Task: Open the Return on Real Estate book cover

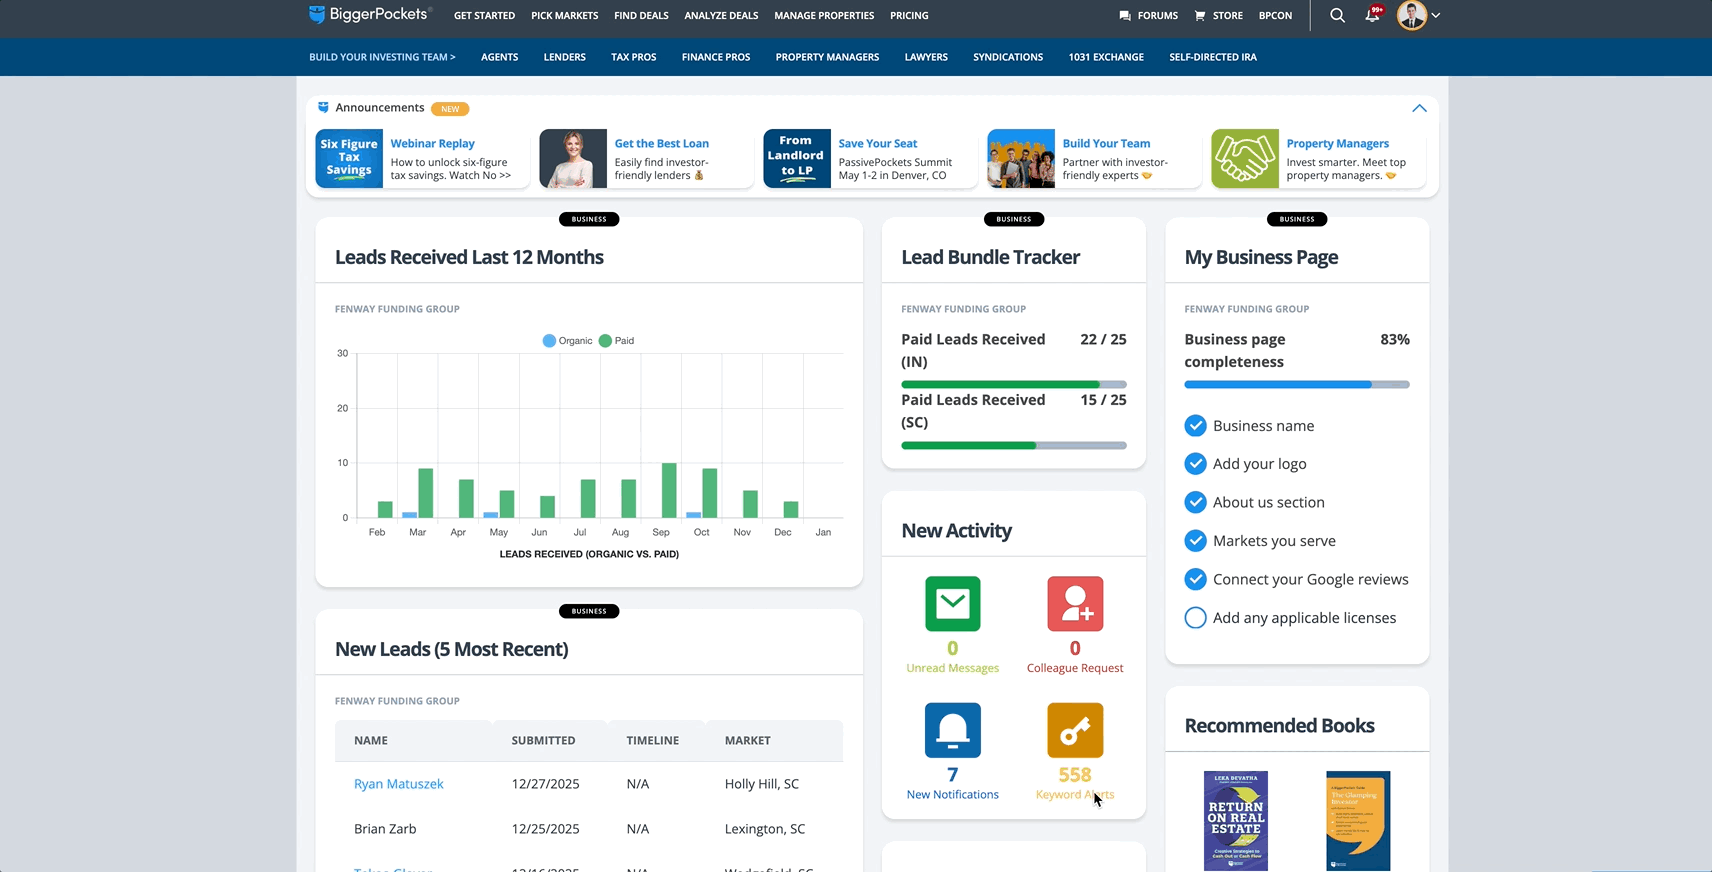Action: [1235, 820]
